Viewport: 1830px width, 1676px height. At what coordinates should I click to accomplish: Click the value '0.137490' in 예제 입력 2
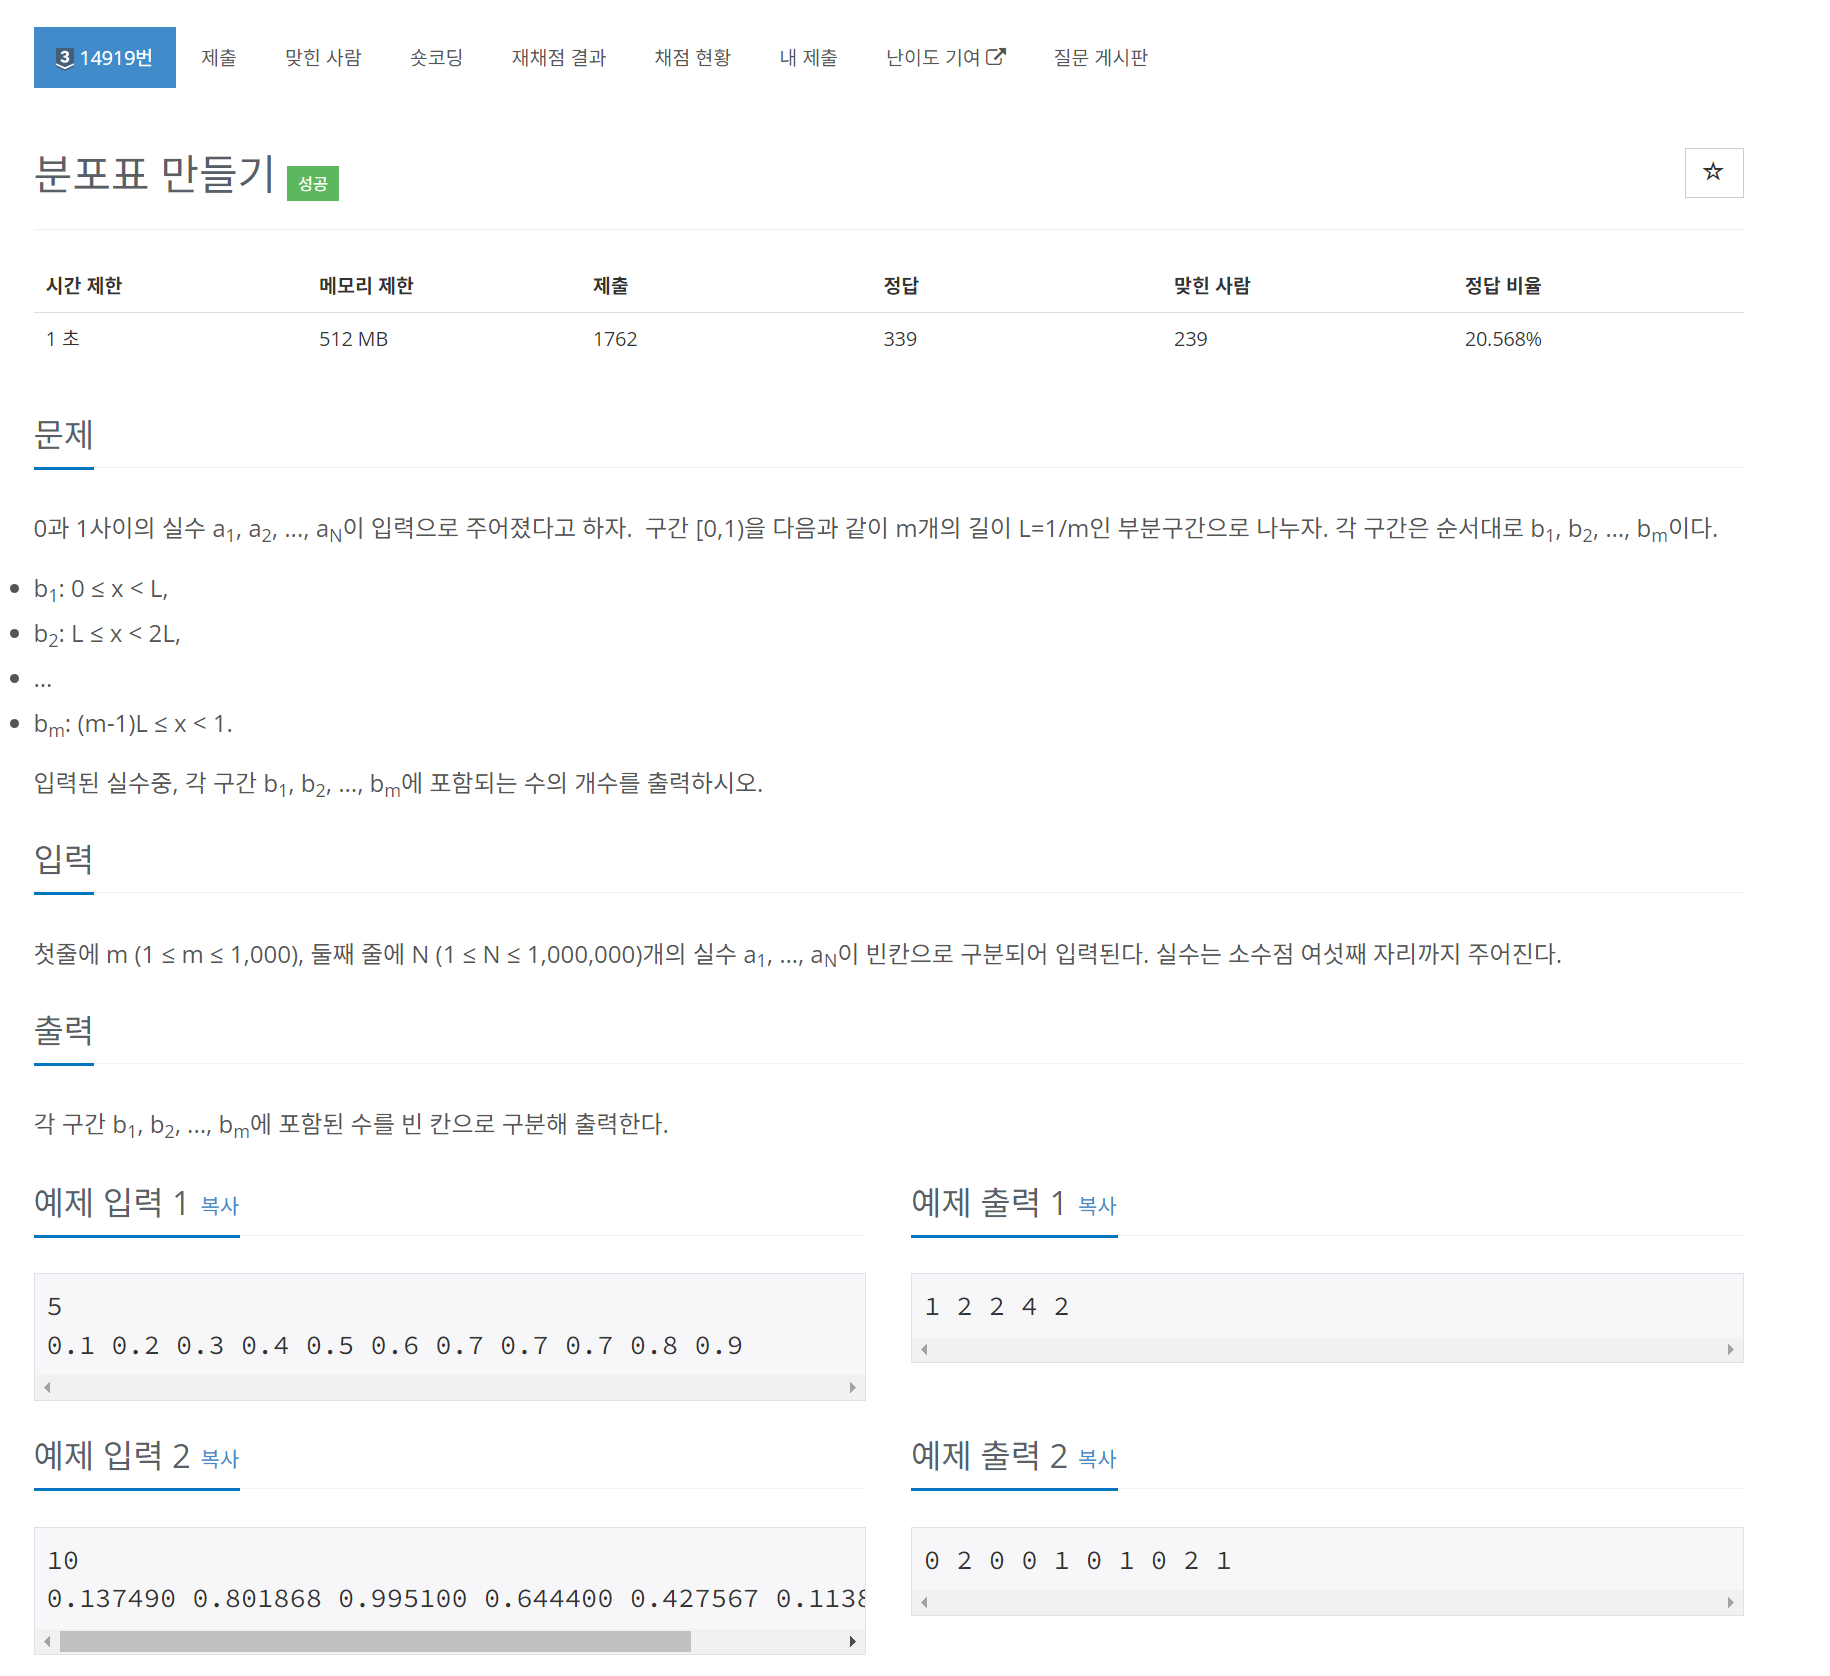coord(111,1599)
